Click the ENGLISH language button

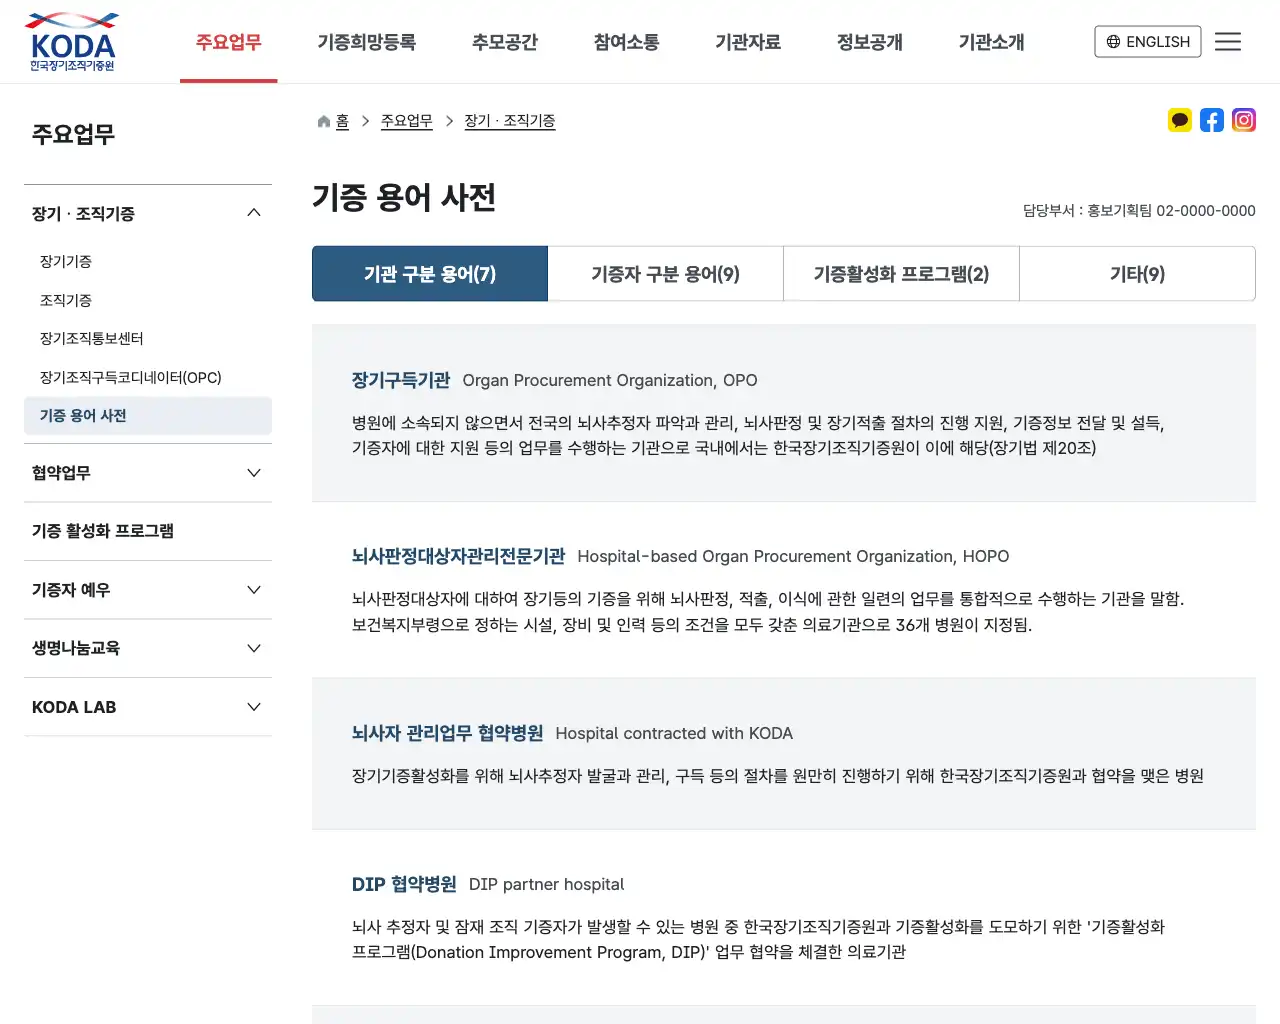tap(1147, 42)
